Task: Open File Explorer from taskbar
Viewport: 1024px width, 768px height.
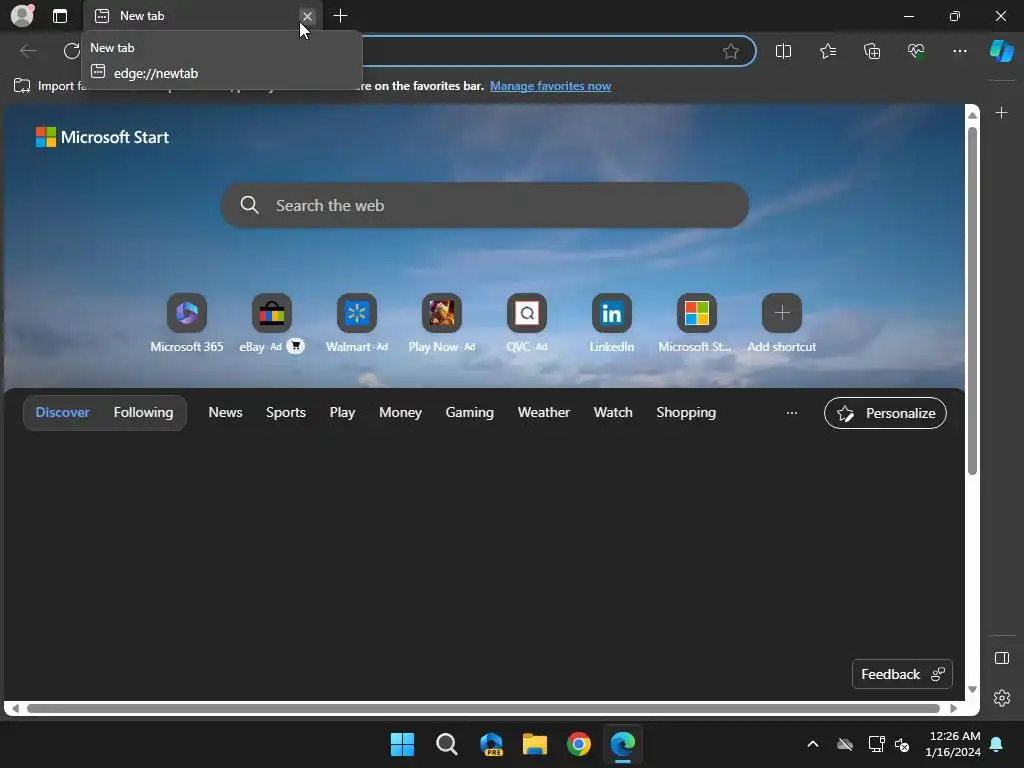Action: point(535,744)
